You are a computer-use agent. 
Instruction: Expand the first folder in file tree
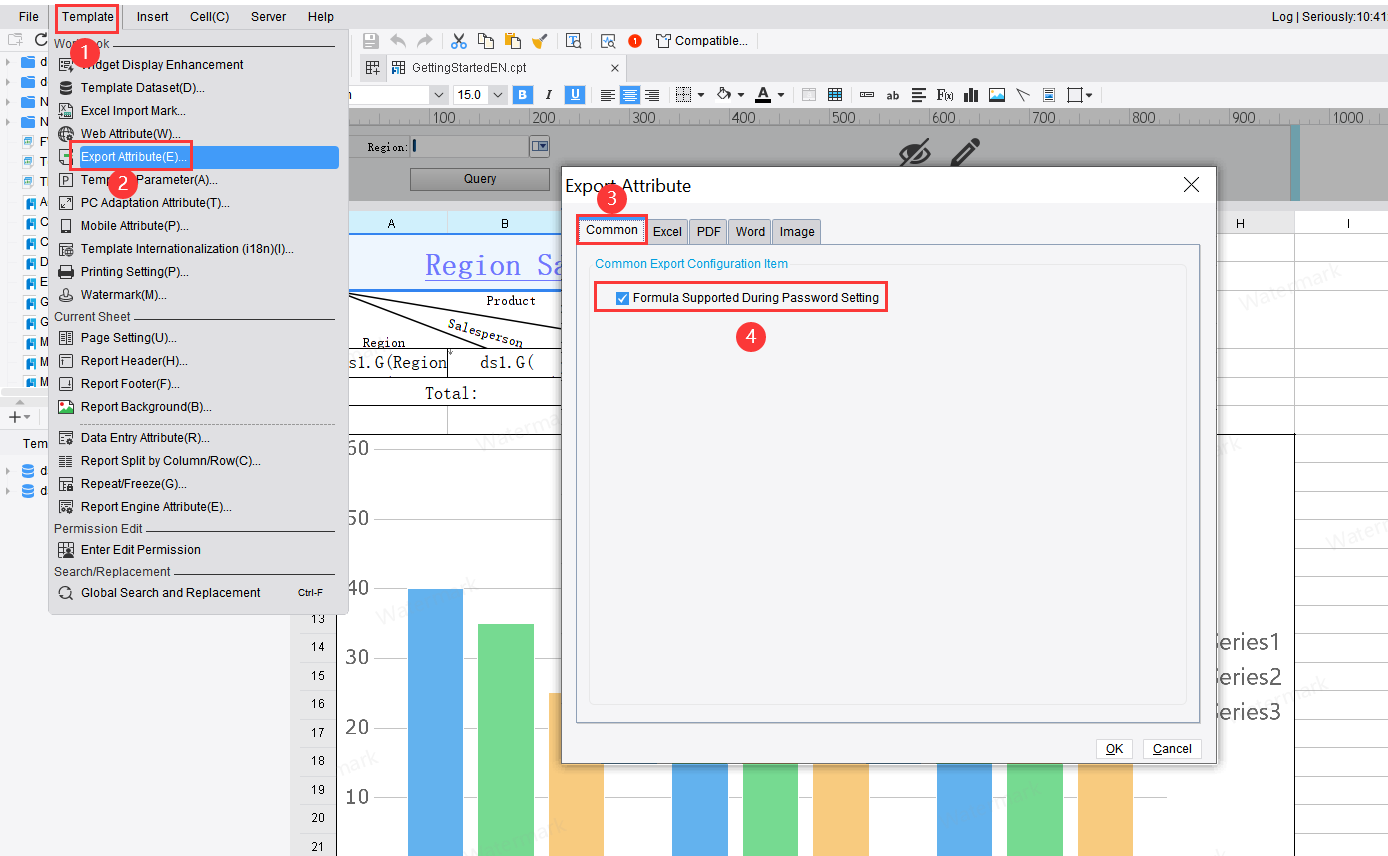pyautogui.click(x=8, y=62)
